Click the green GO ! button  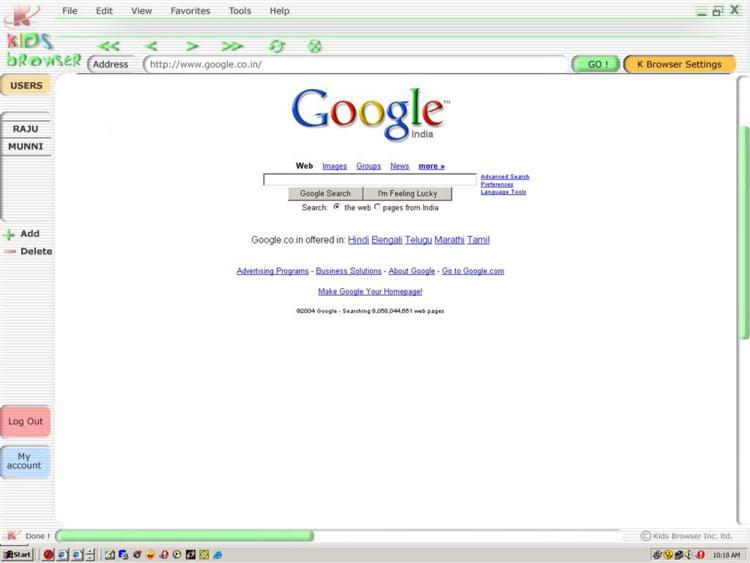[596, 64]
